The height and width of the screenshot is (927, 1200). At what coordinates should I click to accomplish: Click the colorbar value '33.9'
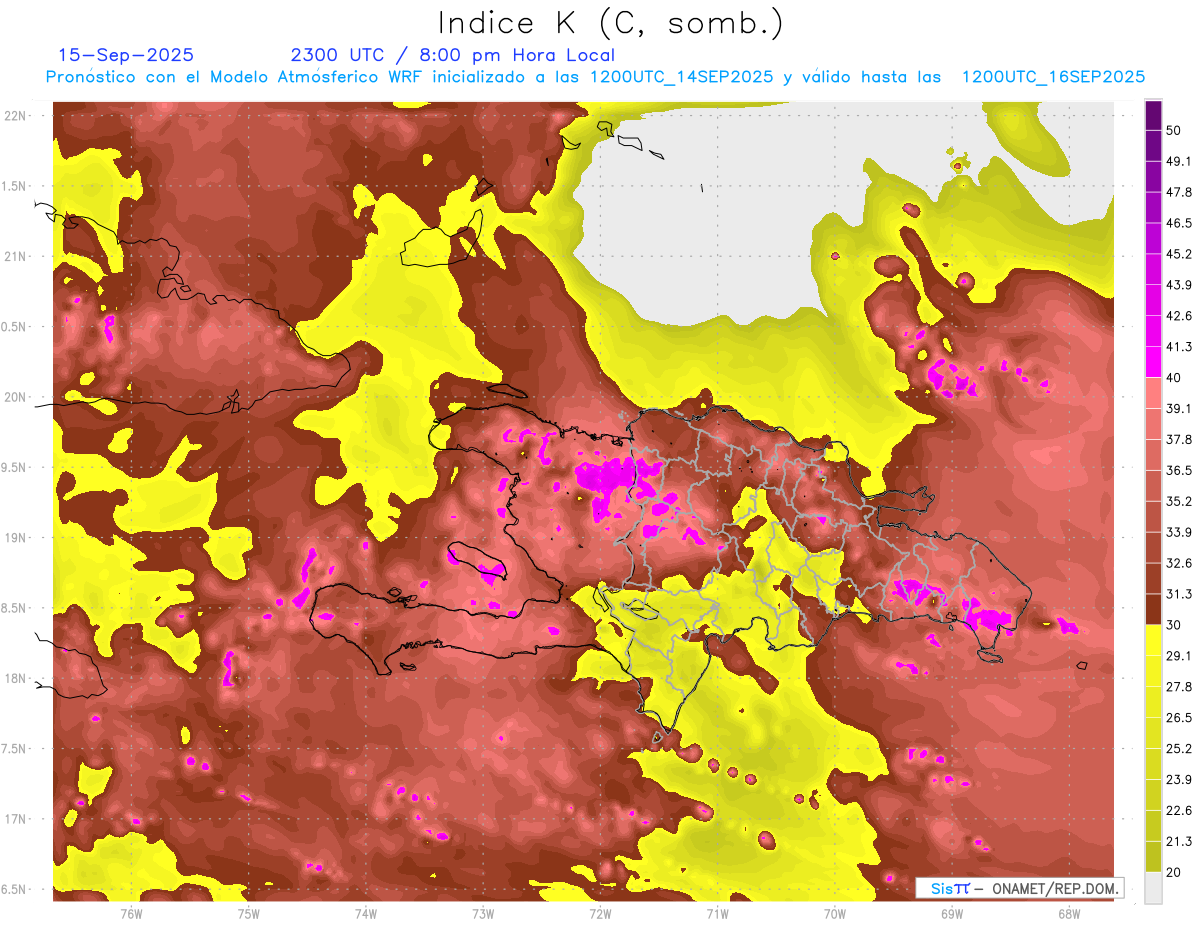(1179, 532)
